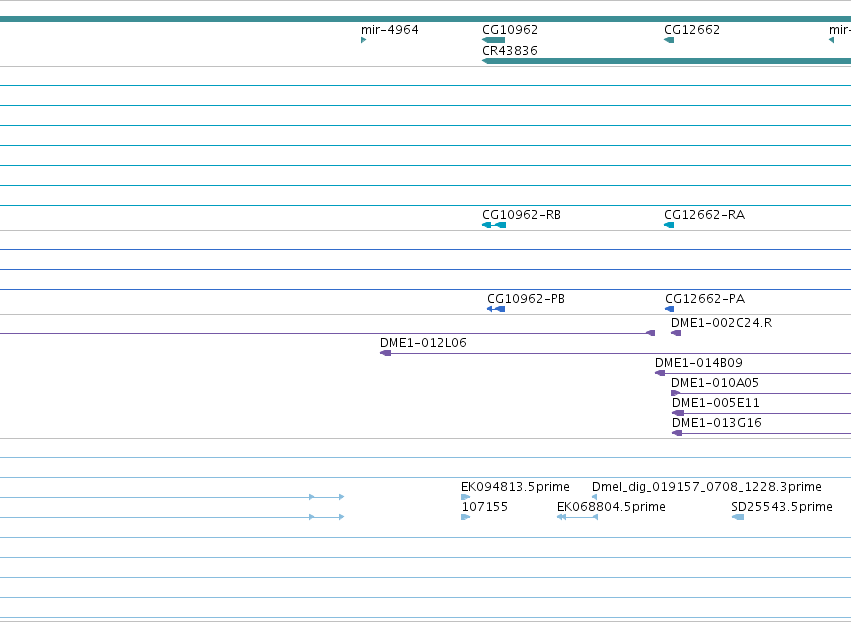
Task: Click the 107155 label
Action: (484, 506)
